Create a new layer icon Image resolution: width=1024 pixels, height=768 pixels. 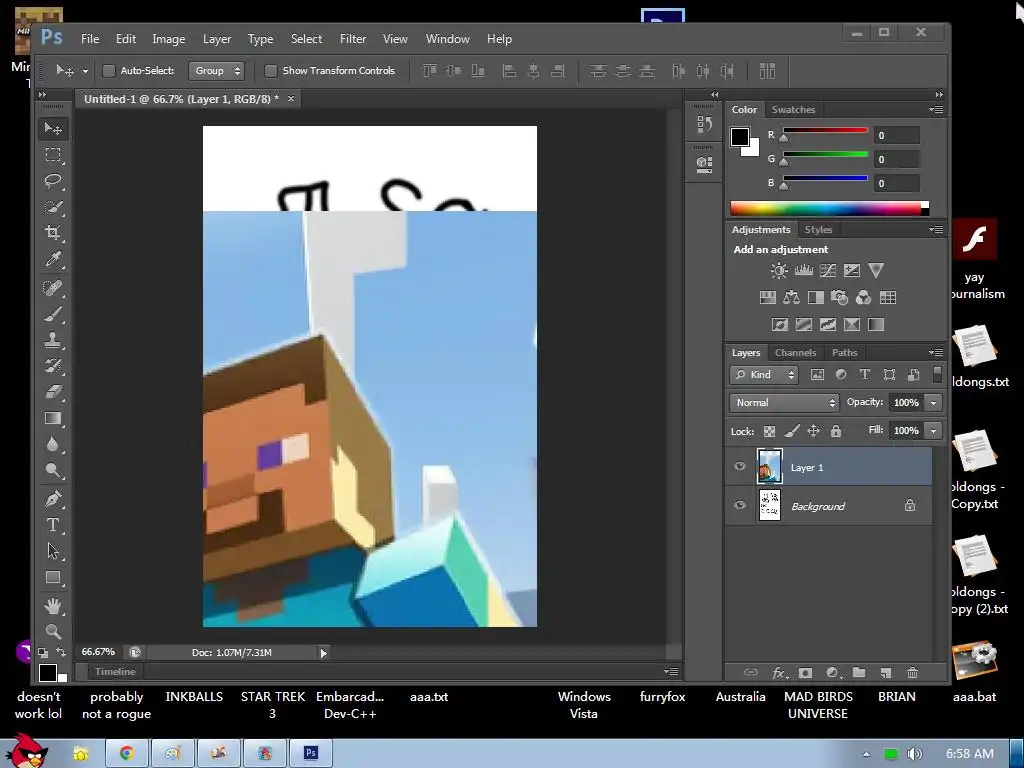[x=886, y=673]
